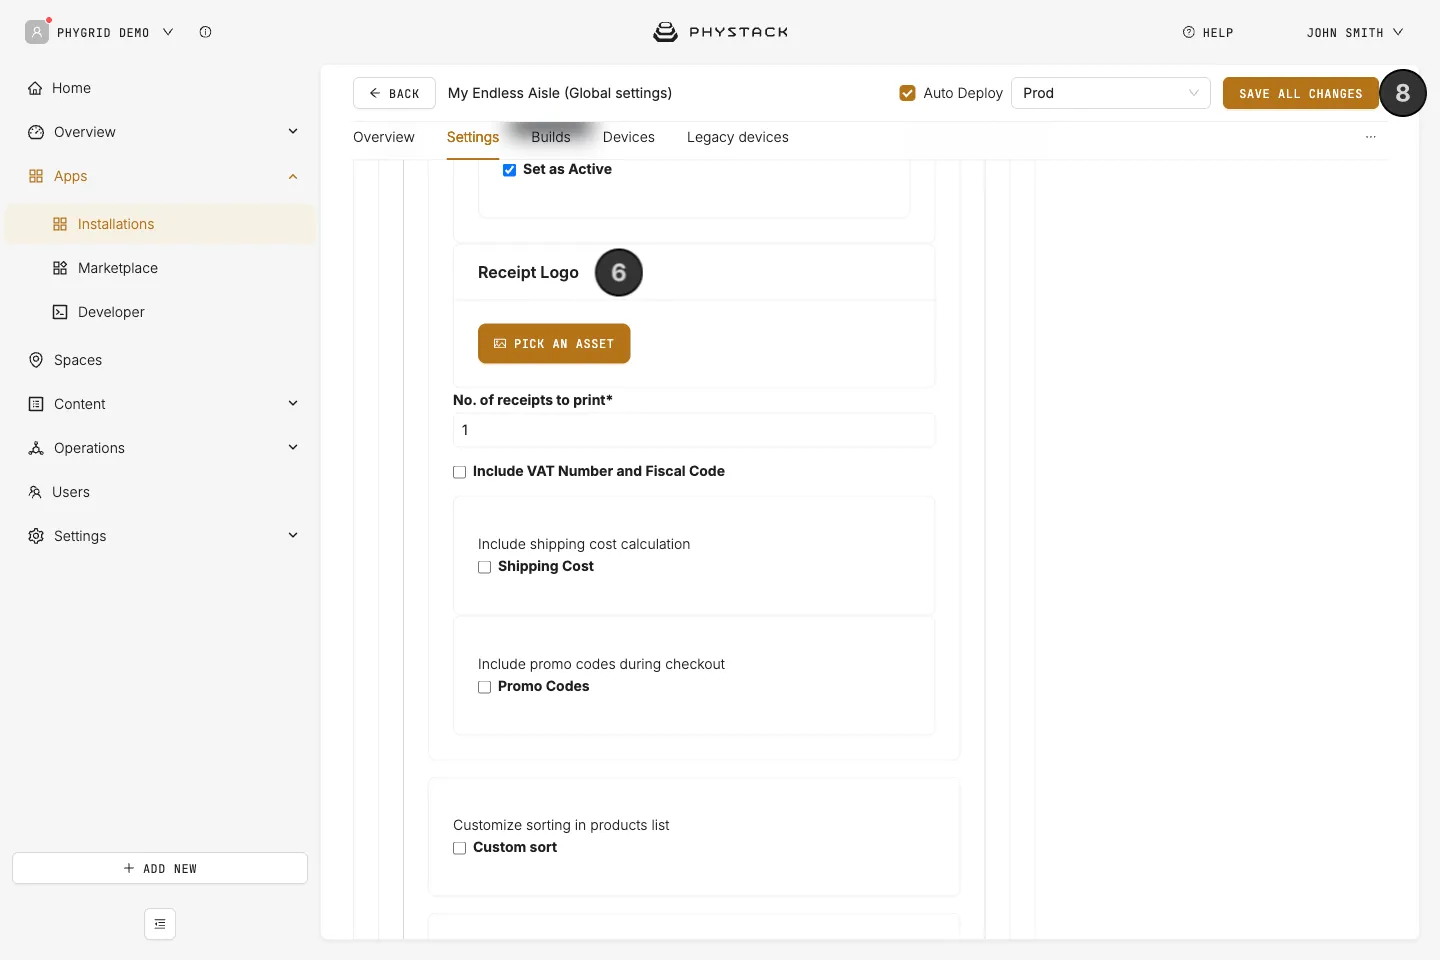The height and width of the screenshot is (960, 1440).
Task: Check Include VAT Number and Fiscal Code
Action: click(x=459, y=472)
